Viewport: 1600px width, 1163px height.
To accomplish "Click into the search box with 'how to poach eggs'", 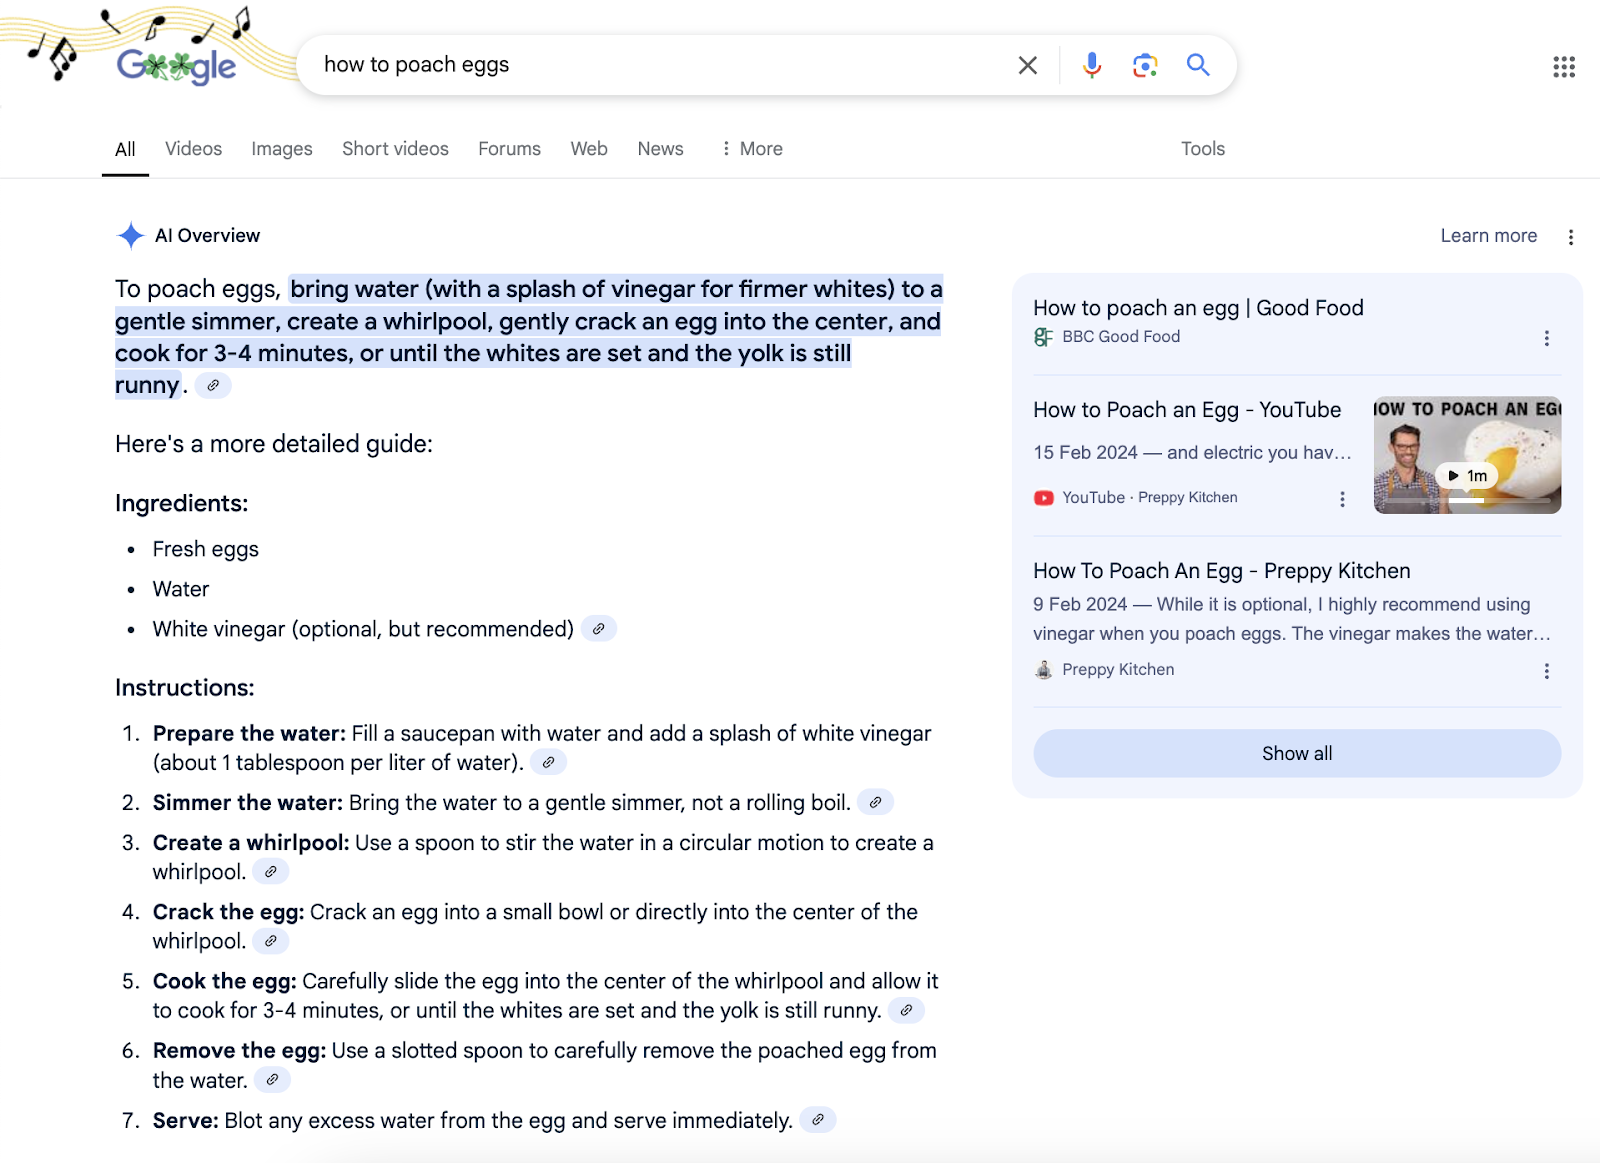I will tap(660, 65).
